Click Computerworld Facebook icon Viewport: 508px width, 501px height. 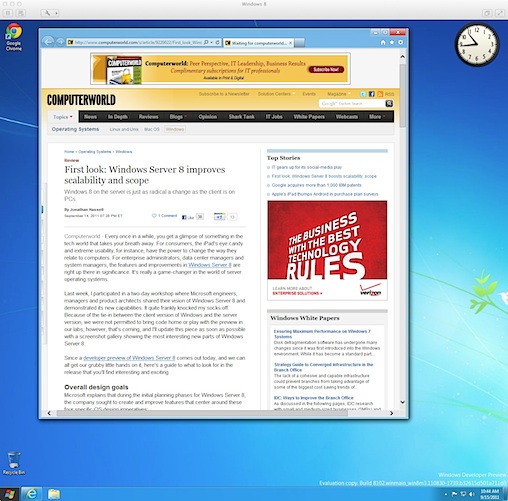tap(372, 94)
